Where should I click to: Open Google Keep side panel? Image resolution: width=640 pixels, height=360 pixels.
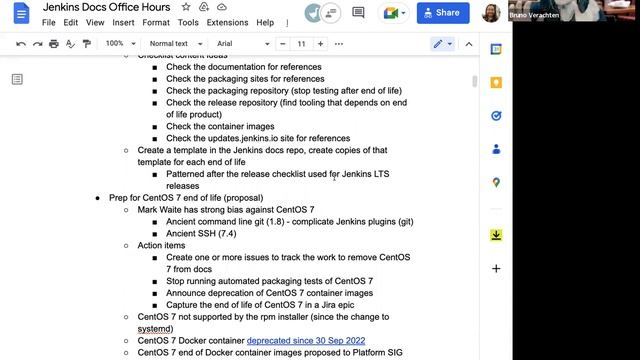pos(496,82)
